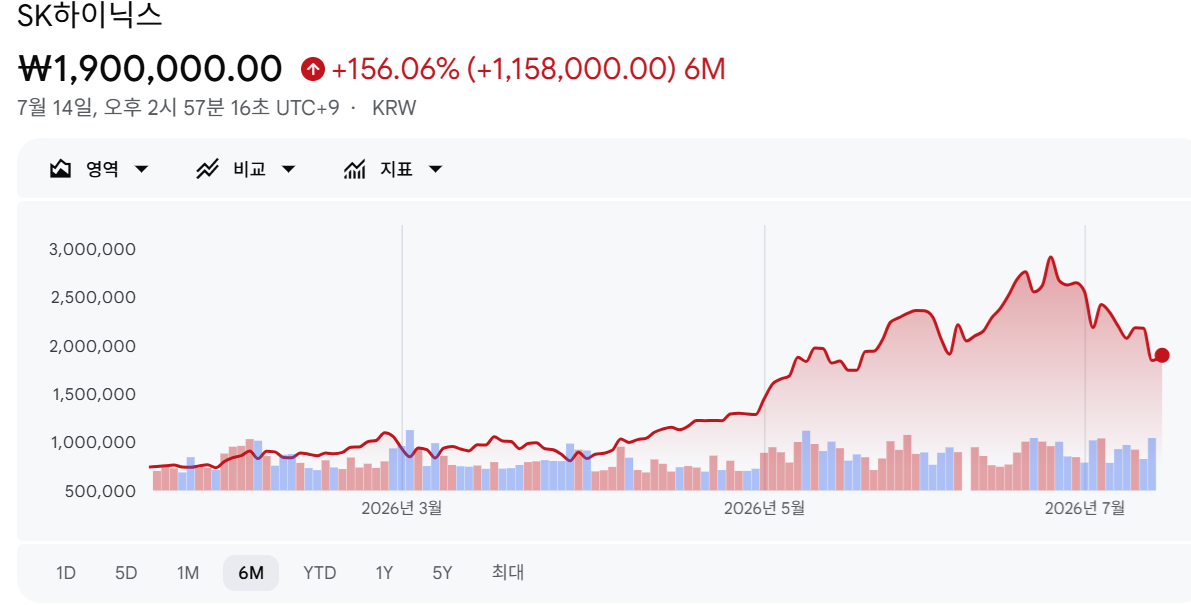Select the active 6M range
The width and height of the screenshot is (1191, 605).
click(x=251, y=573)
